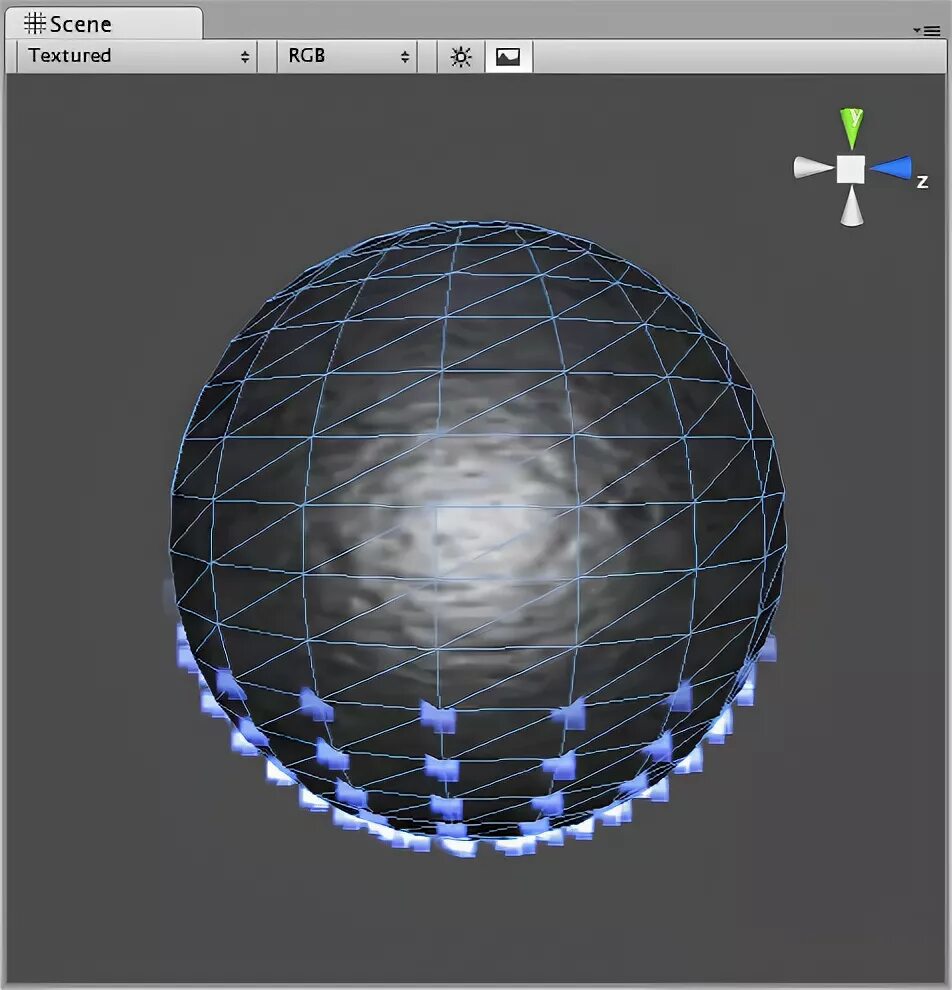This screenshot has width=952, height=990.
Task: Open the Scene panel options menu
Action: [x=927, y=30]
